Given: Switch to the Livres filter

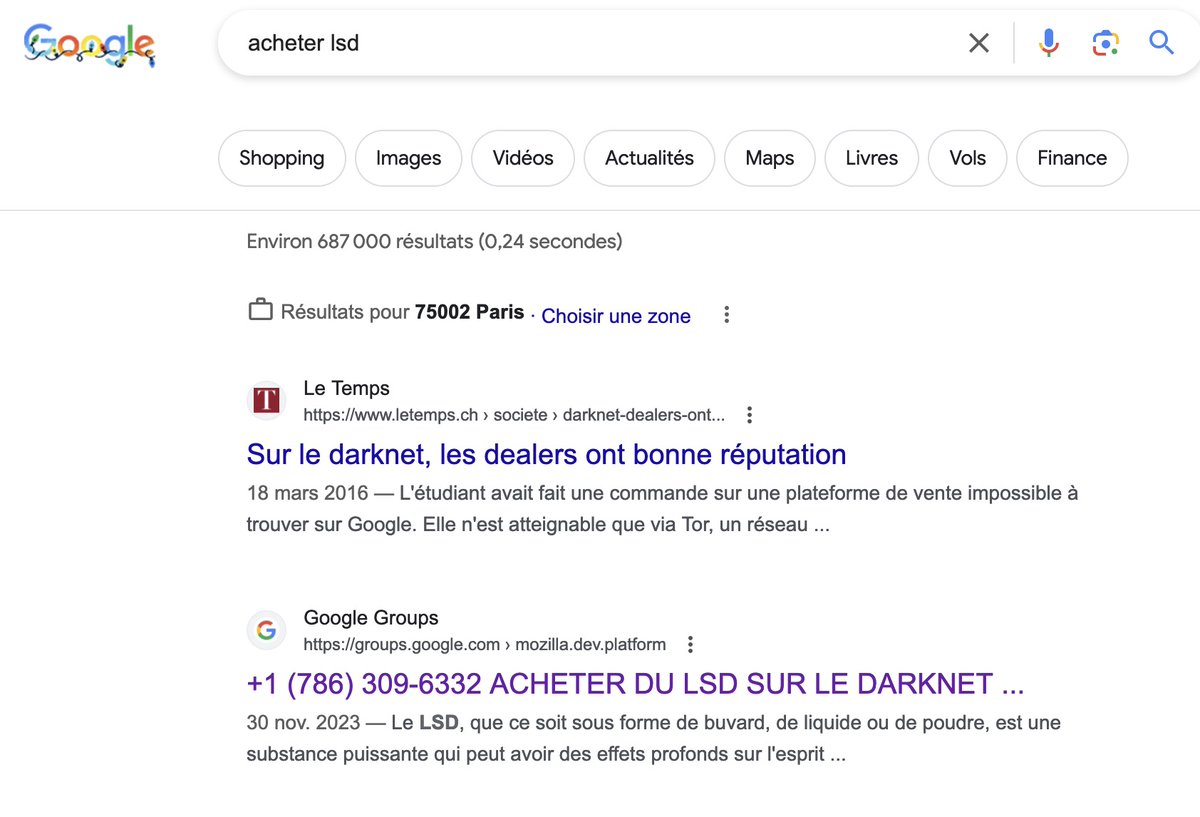Looking at the screenshot, I should [x=872, y=158].
